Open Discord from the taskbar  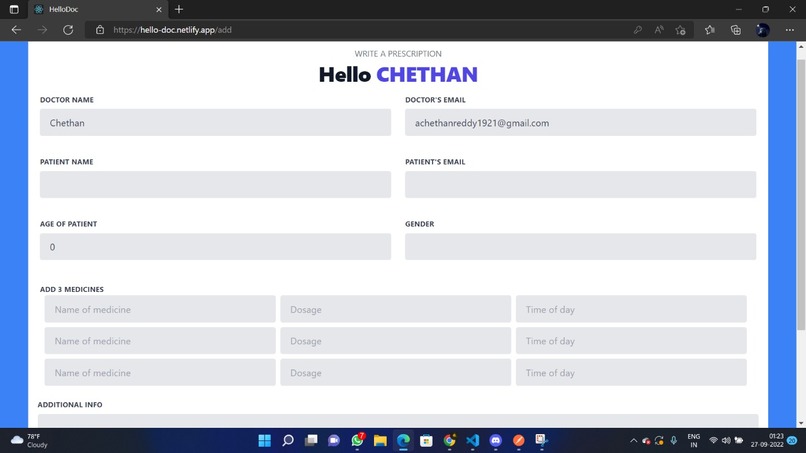tap(496, 441)
